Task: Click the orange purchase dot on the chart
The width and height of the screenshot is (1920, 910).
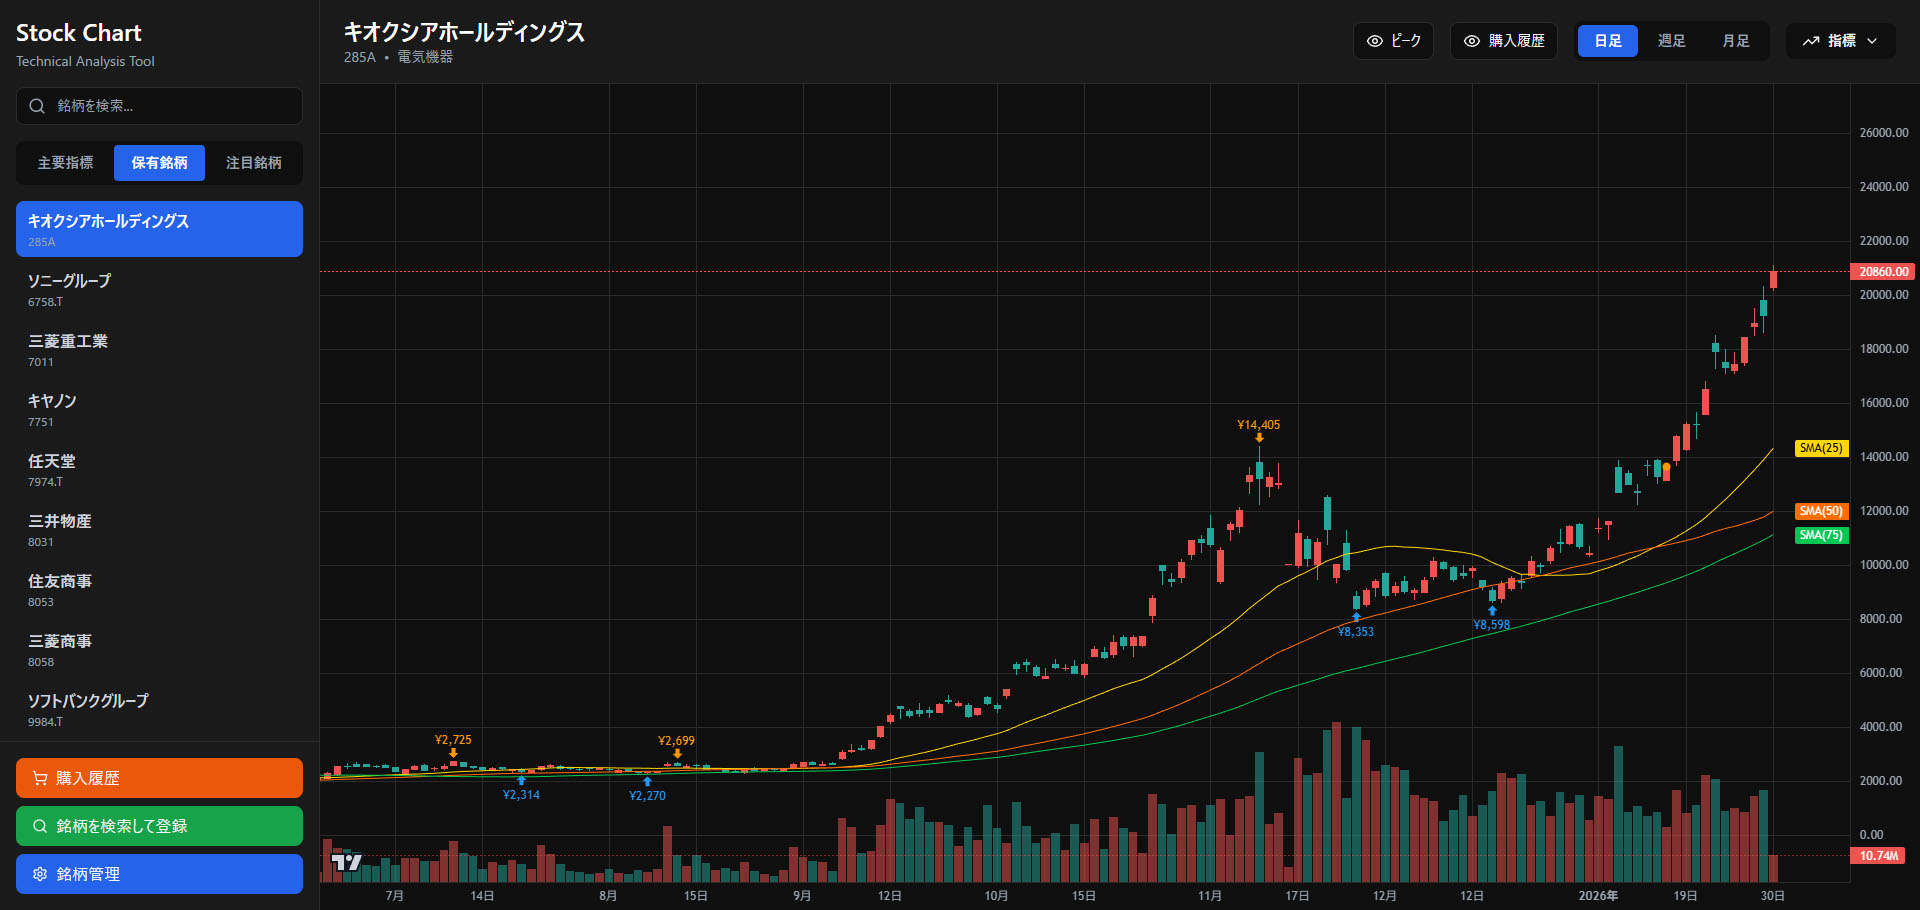Action: [1666, 467]
